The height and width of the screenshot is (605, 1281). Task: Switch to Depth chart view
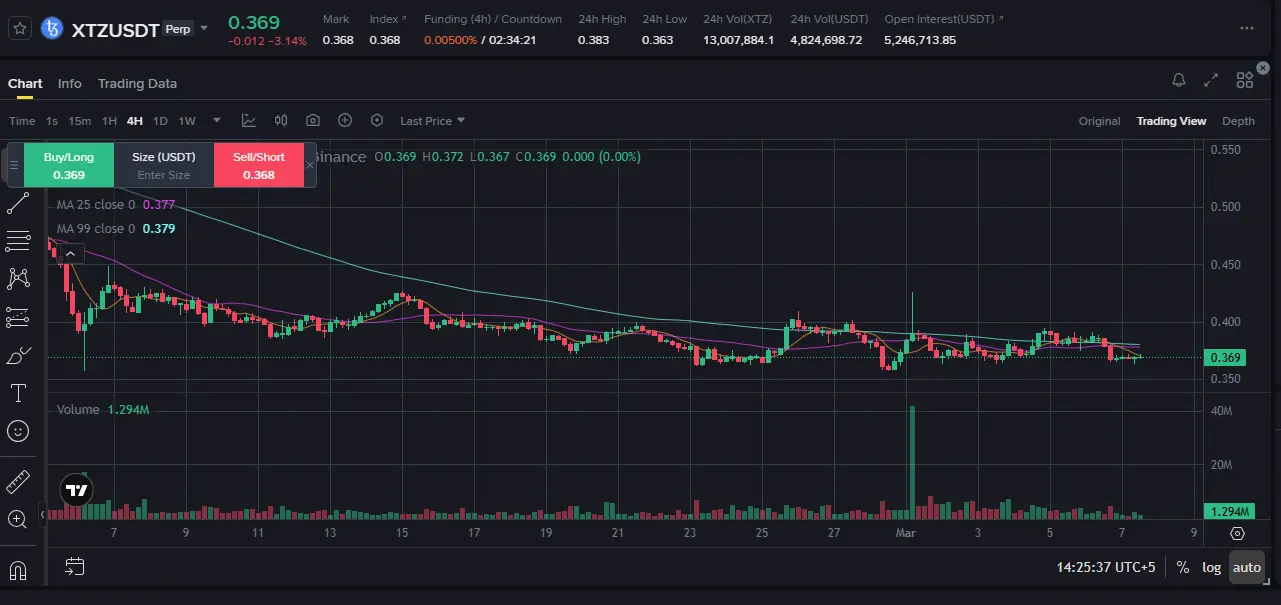point(1238,121)
